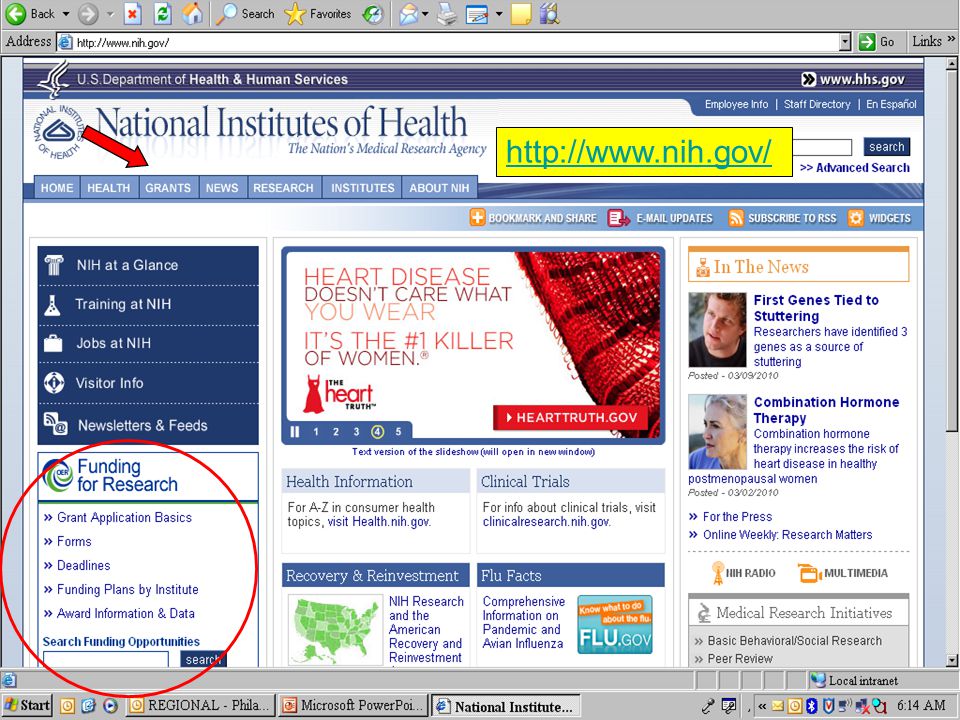Screen dimensions: 960x720
Task: Open the RESEARCH navigation tab
Action: pos(283,188)
